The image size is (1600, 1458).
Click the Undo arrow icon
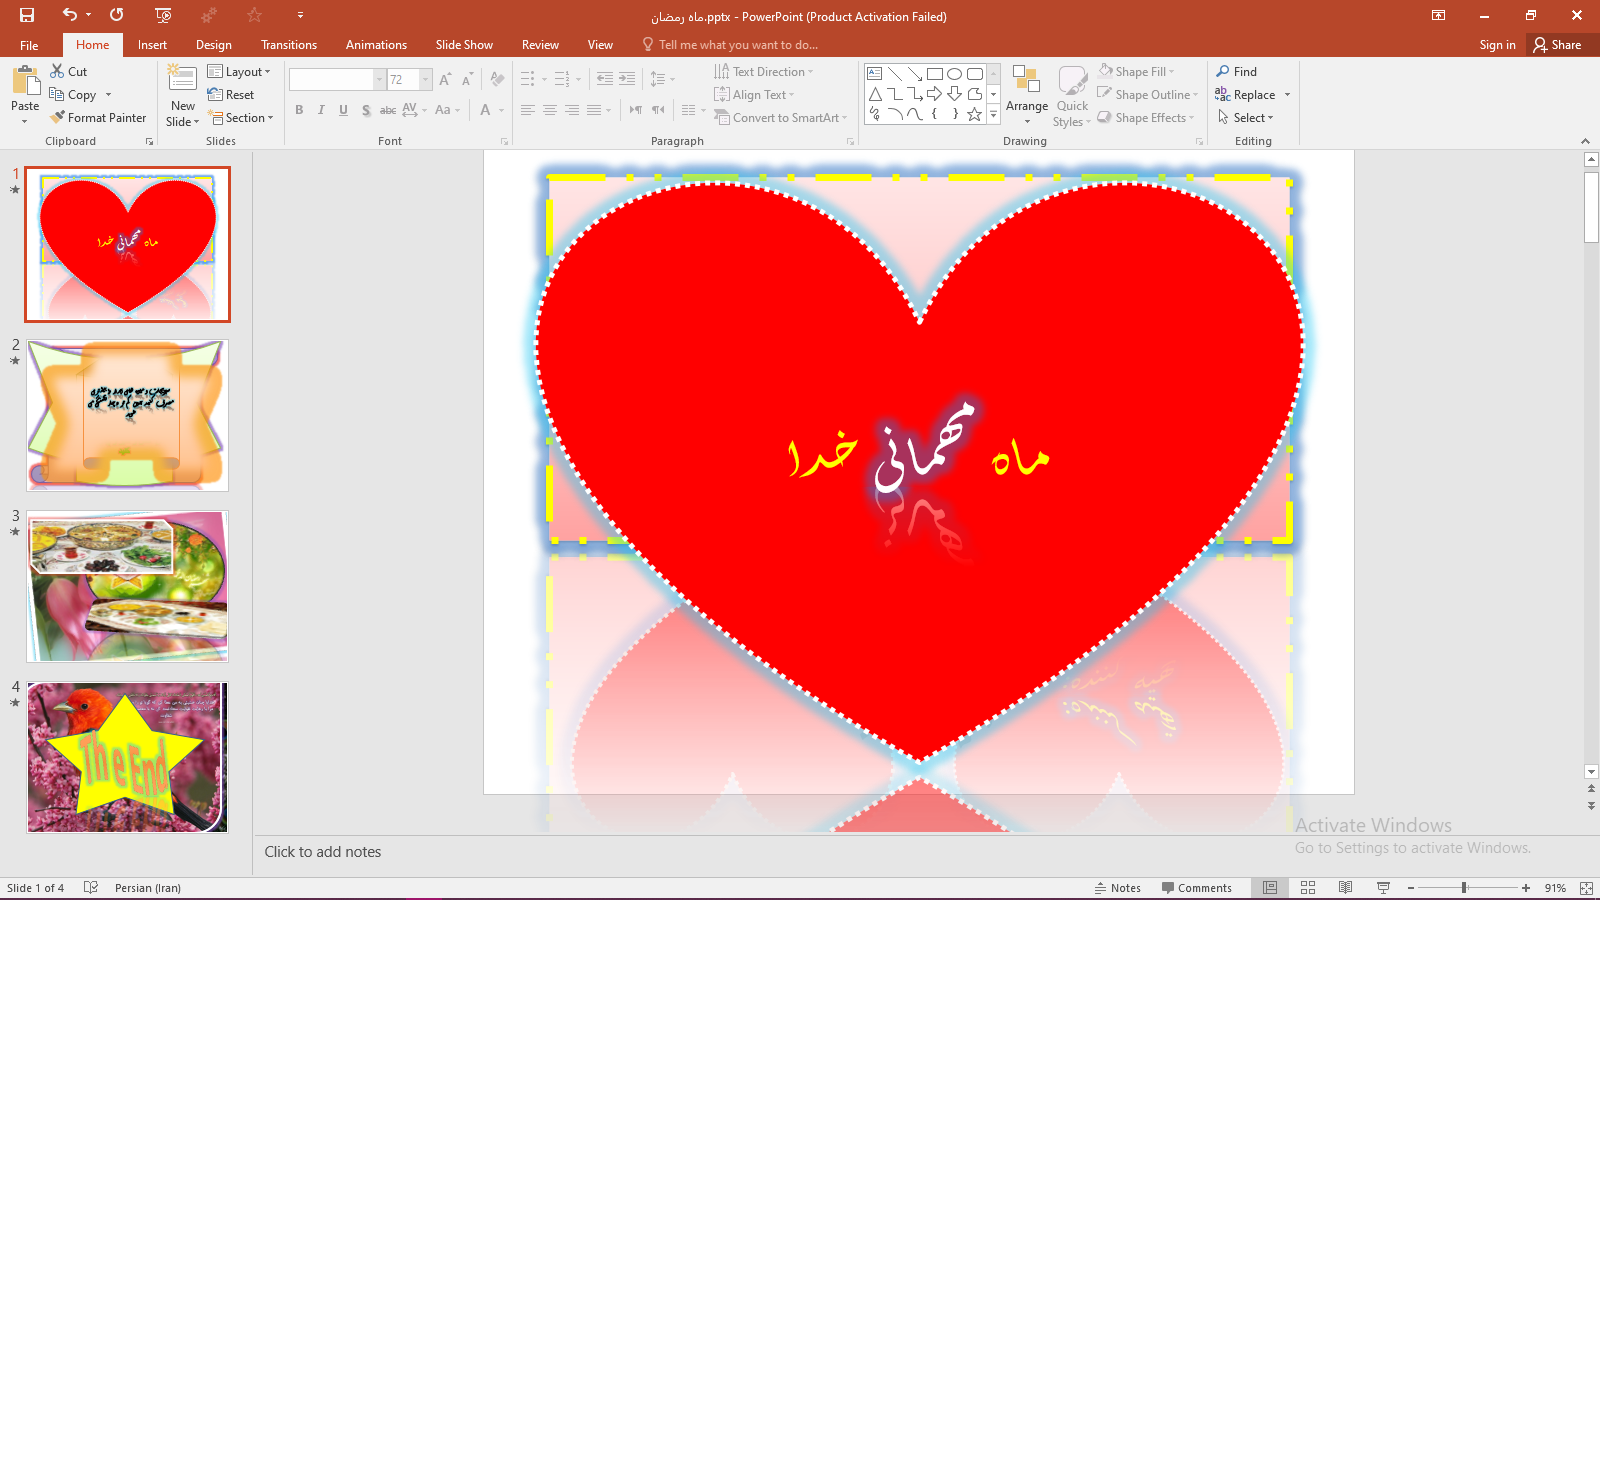[69, 15]
